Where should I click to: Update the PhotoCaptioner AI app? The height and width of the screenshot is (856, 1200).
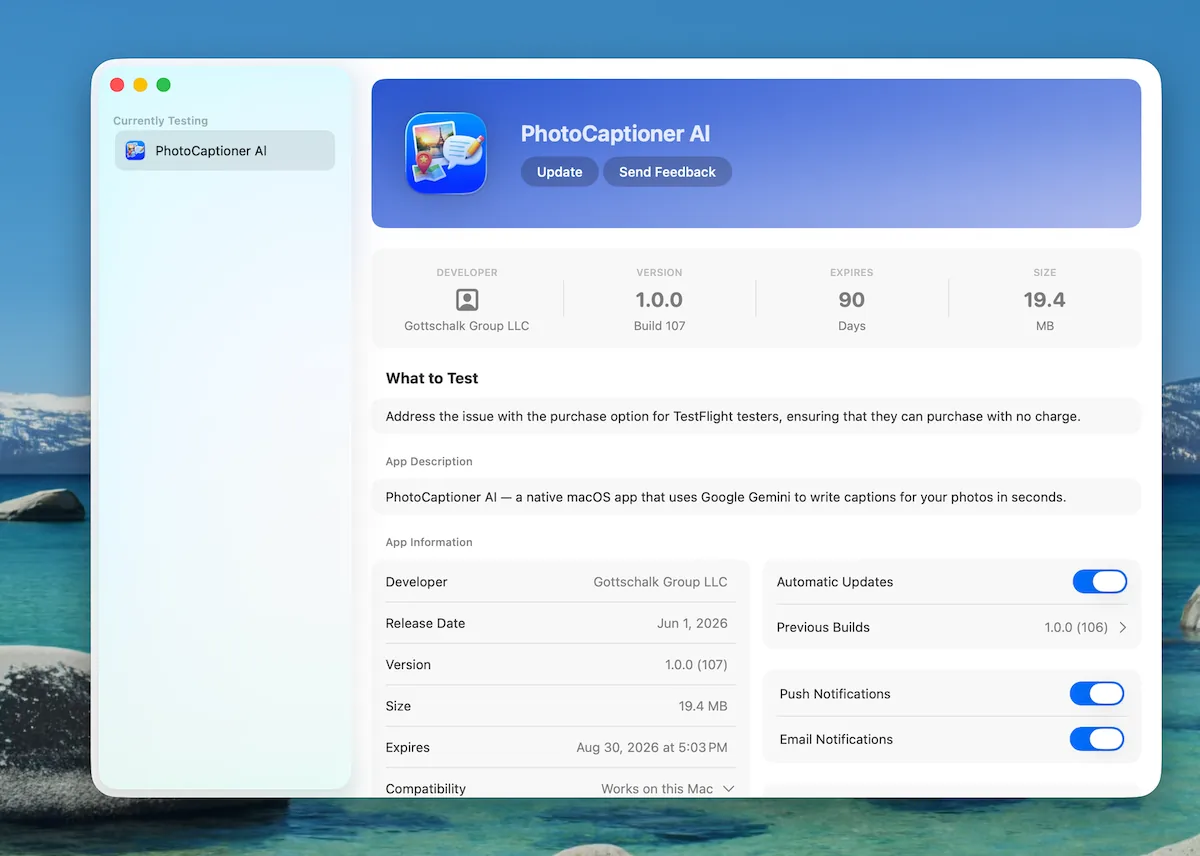click(x=559, y=172)
